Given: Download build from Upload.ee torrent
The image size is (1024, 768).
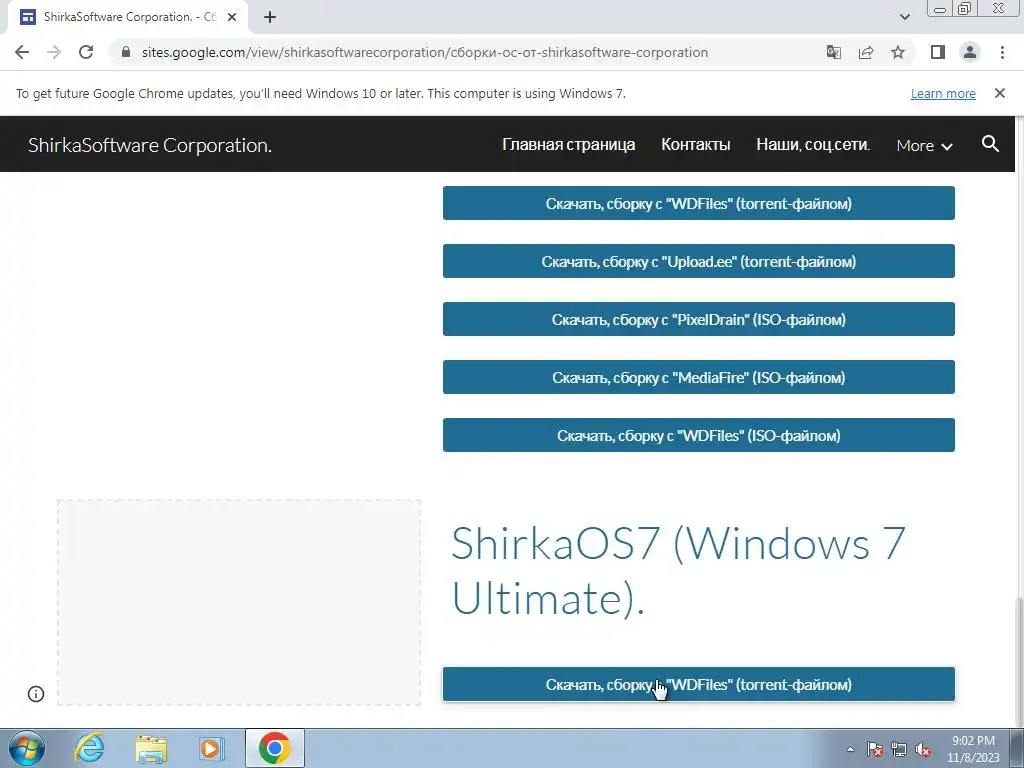Looking at the screenshot, I should pyautogui.click(x=699, y=261).
